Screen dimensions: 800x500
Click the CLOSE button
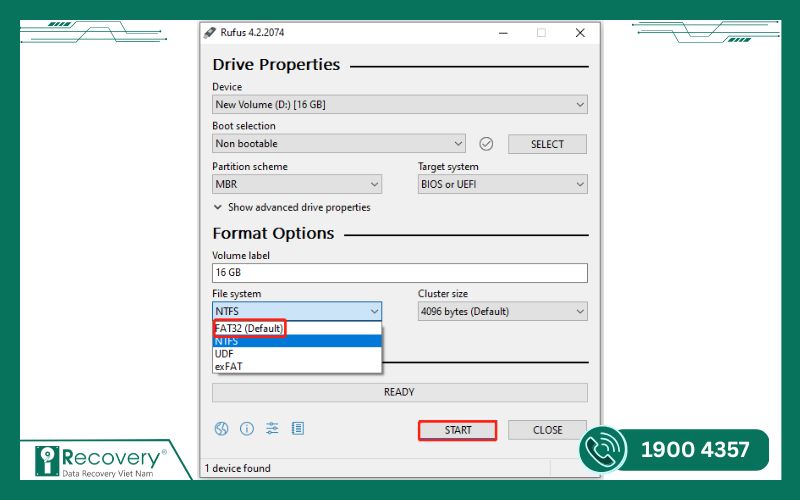547,430
